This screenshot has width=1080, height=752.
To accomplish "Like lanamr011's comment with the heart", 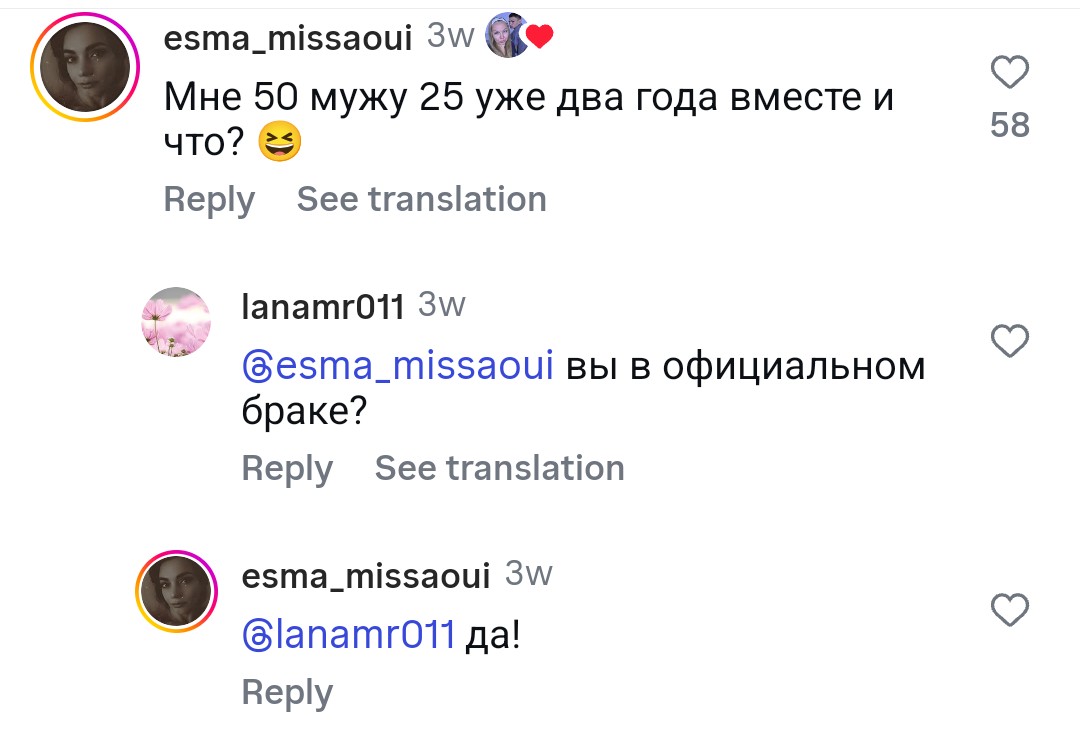I will coord(1009,341).
